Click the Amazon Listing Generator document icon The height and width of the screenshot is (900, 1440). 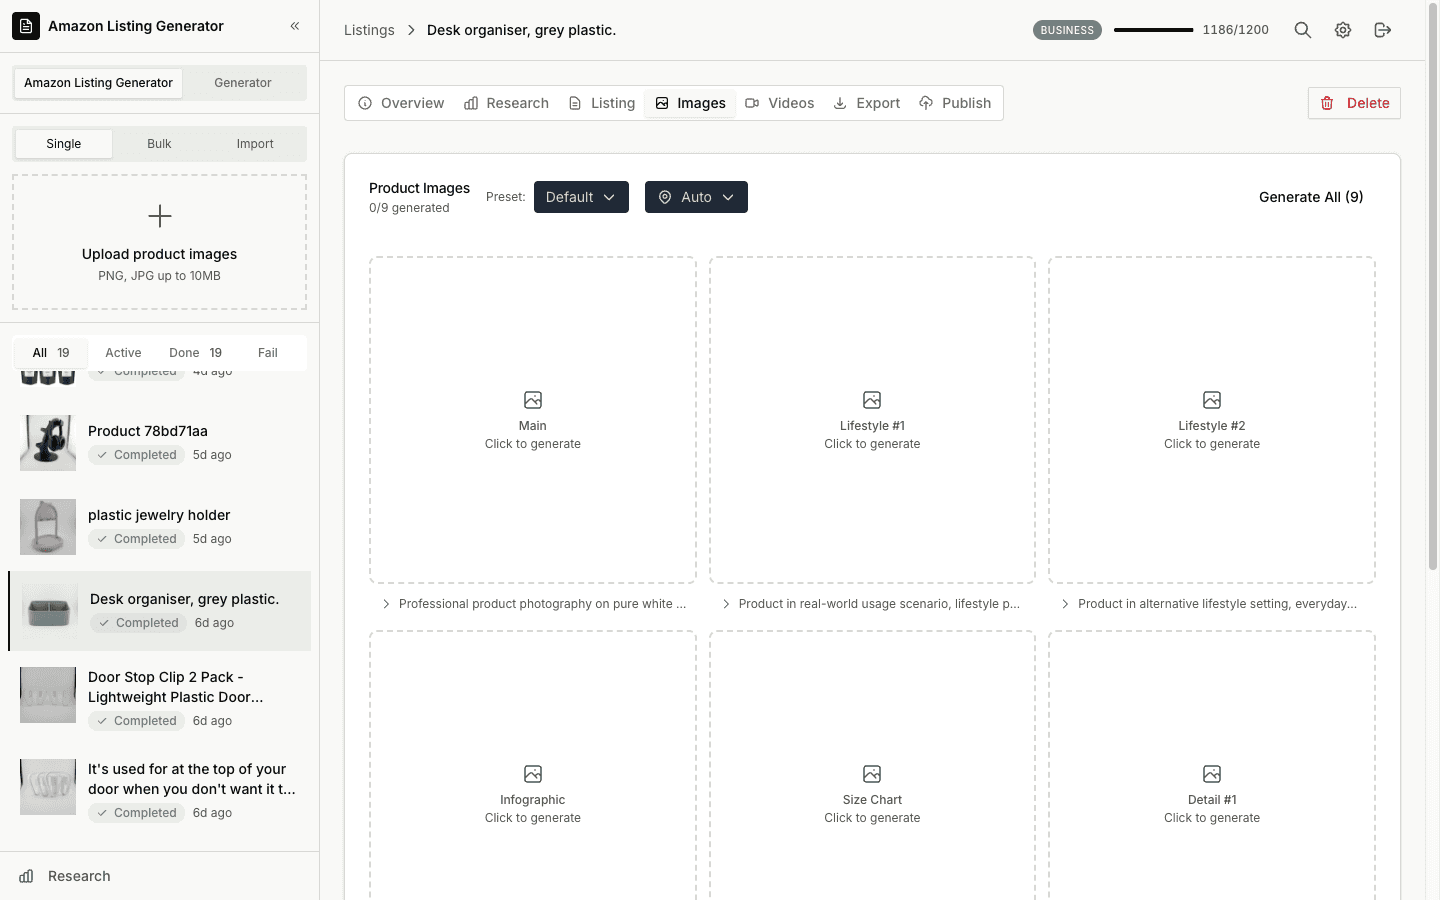[x=25, y=25]
